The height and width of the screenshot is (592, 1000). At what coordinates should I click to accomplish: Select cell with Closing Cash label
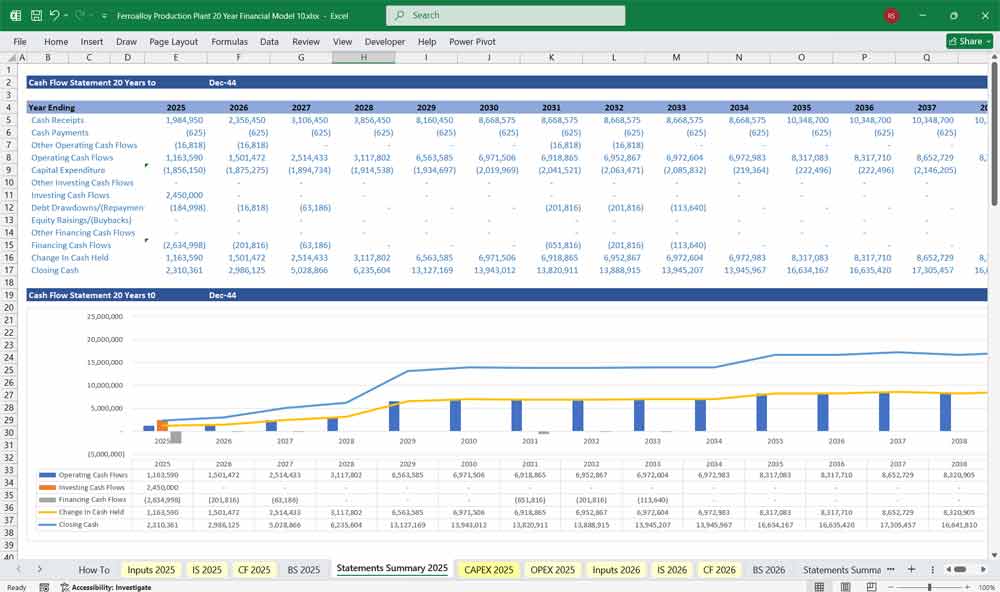point(54,270)
